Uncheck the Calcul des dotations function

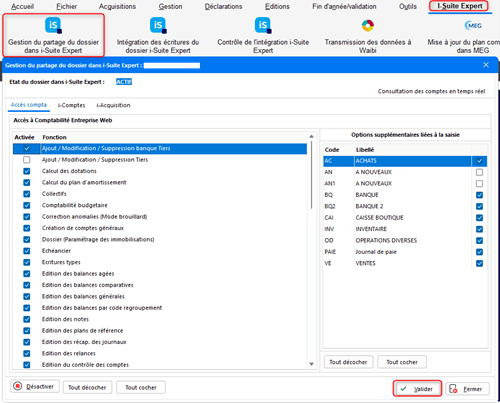(x=27, y=171)
